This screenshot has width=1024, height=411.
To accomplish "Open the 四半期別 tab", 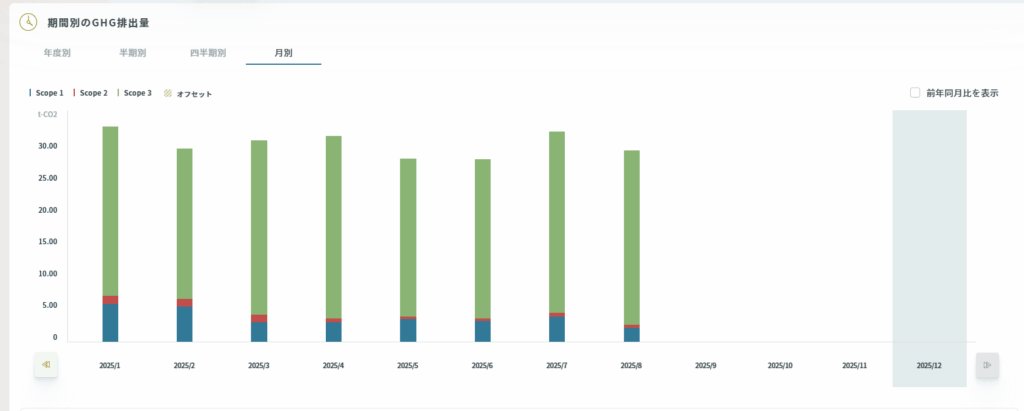I will [x=208, y=52].
